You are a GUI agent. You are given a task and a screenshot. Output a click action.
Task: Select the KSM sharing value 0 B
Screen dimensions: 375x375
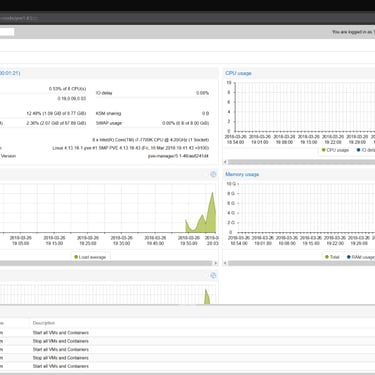(205, 113)
